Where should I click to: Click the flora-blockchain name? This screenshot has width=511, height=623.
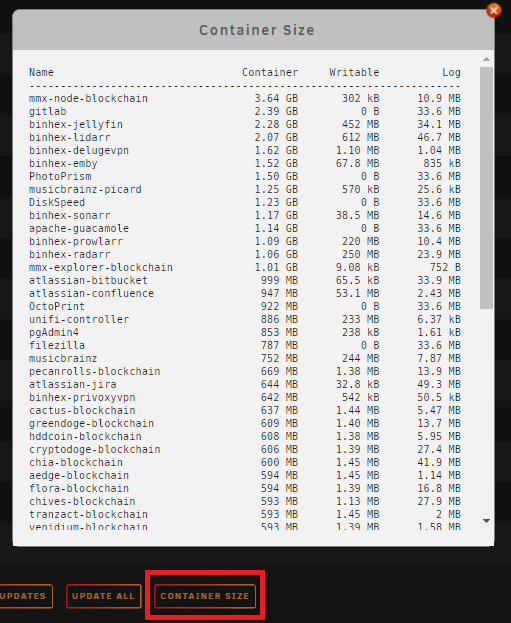click(x=79, y=488)
